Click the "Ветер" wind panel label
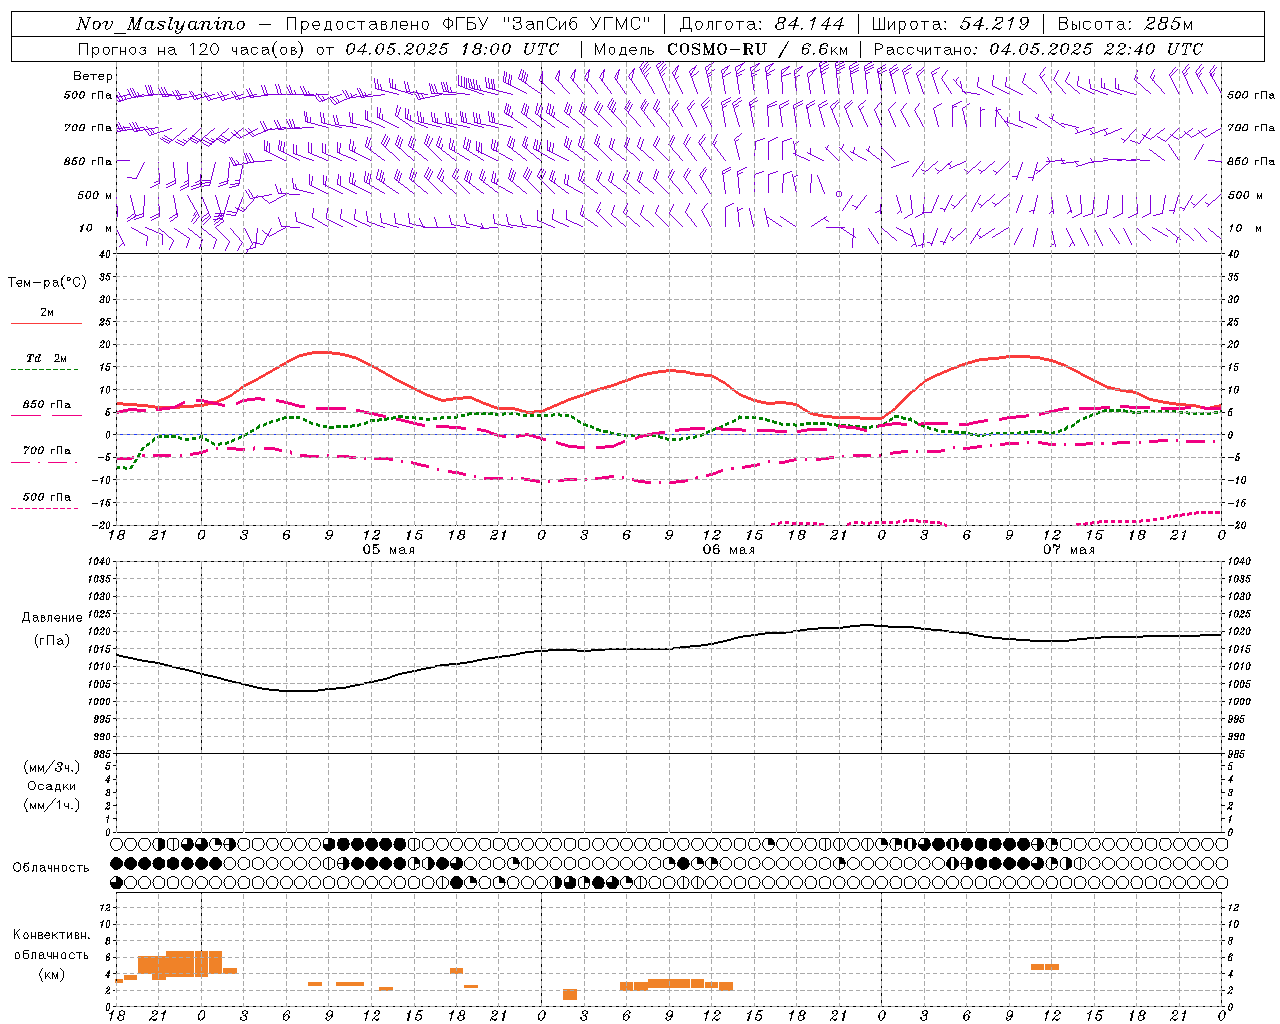Screen dimensions: 1280x1024 [x=93, y=76]
